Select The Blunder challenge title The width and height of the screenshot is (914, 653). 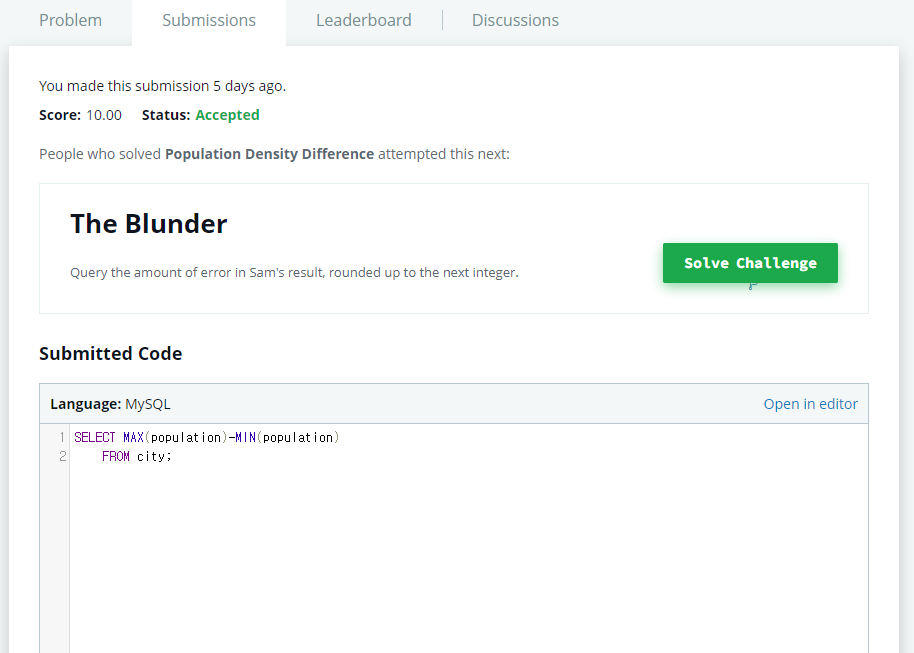(149, 224)
